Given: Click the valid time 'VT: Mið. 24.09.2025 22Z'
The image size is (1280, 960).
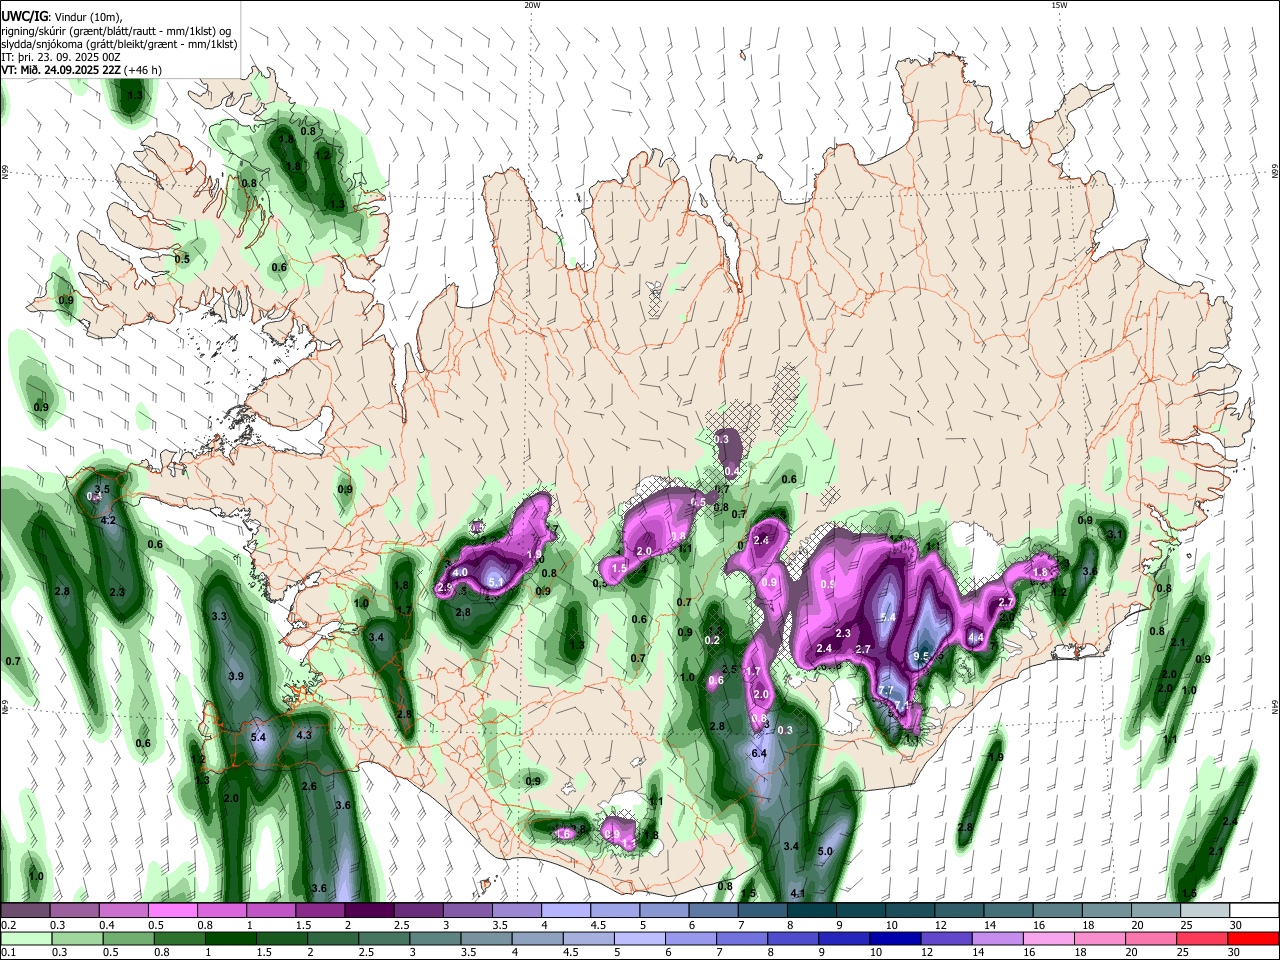Looking at the screenshot, I should (61, 71).
